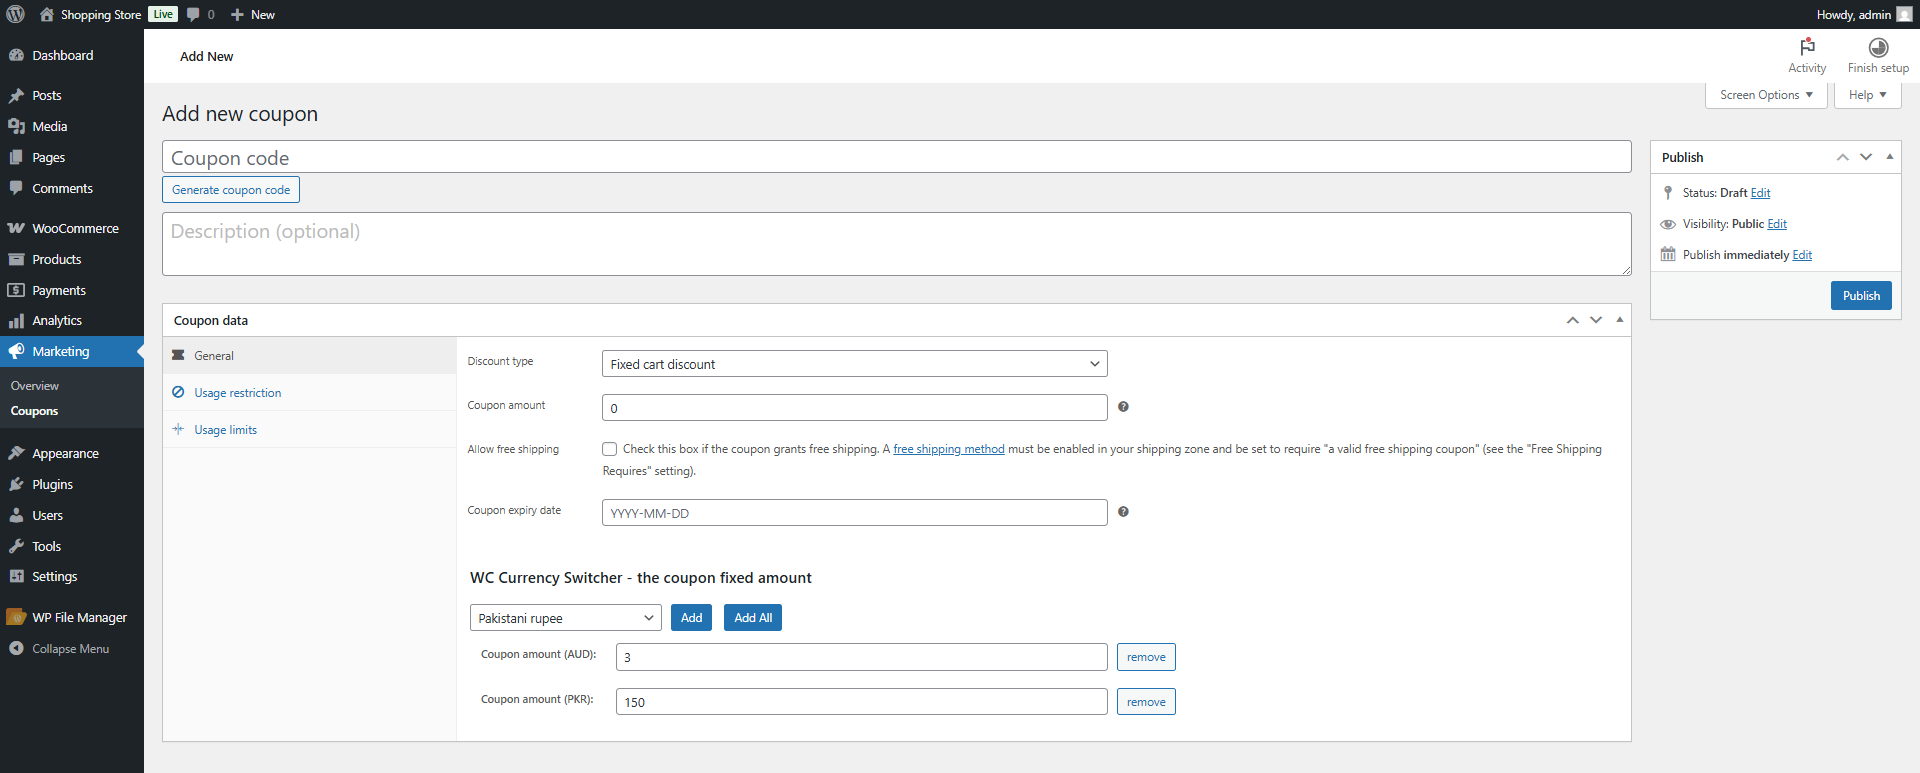Click Generate coupon code button
The image size is (1920, 773).
point(231,190)
